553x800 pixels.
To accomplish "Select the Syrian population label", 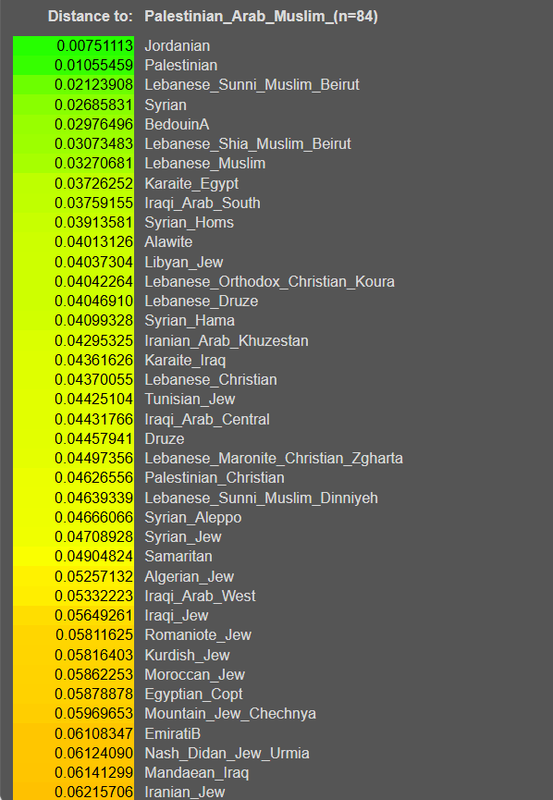I will point(165,105).
